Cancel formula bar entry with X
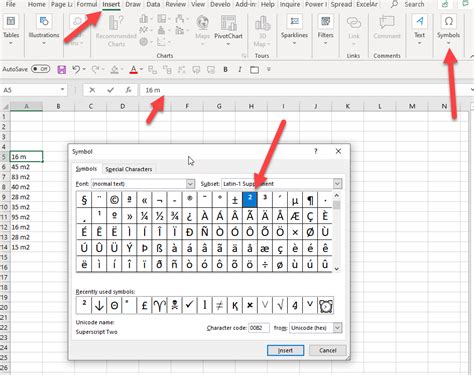 coord(92,90)
